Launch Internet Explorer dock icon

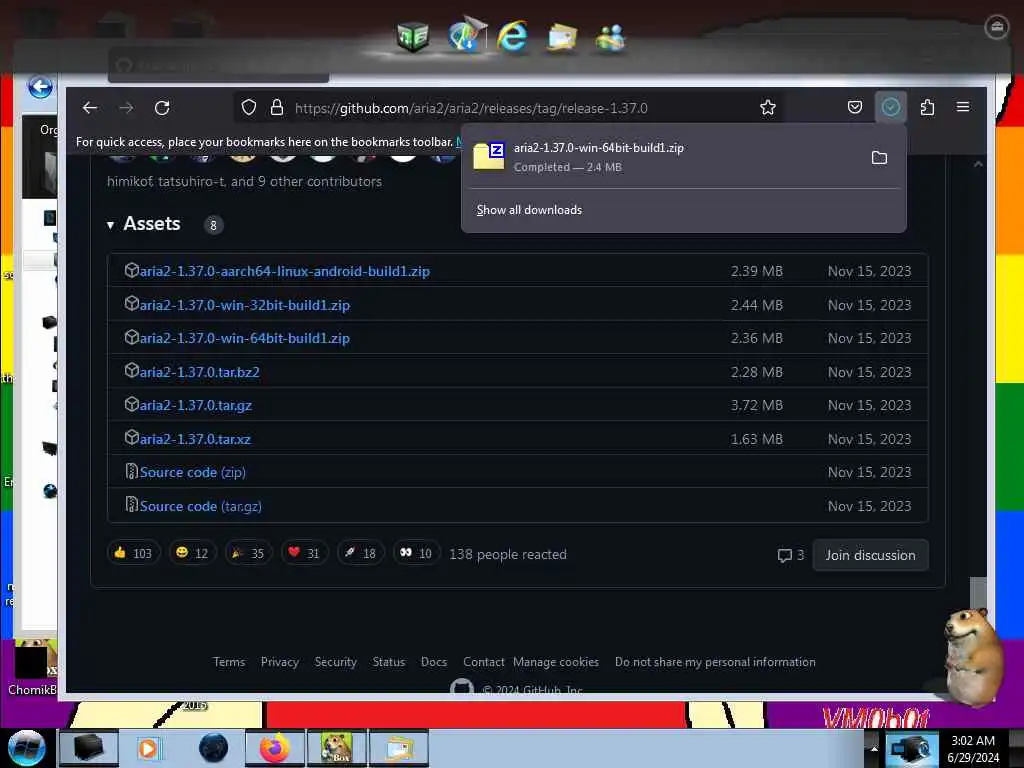coord(512,35)
